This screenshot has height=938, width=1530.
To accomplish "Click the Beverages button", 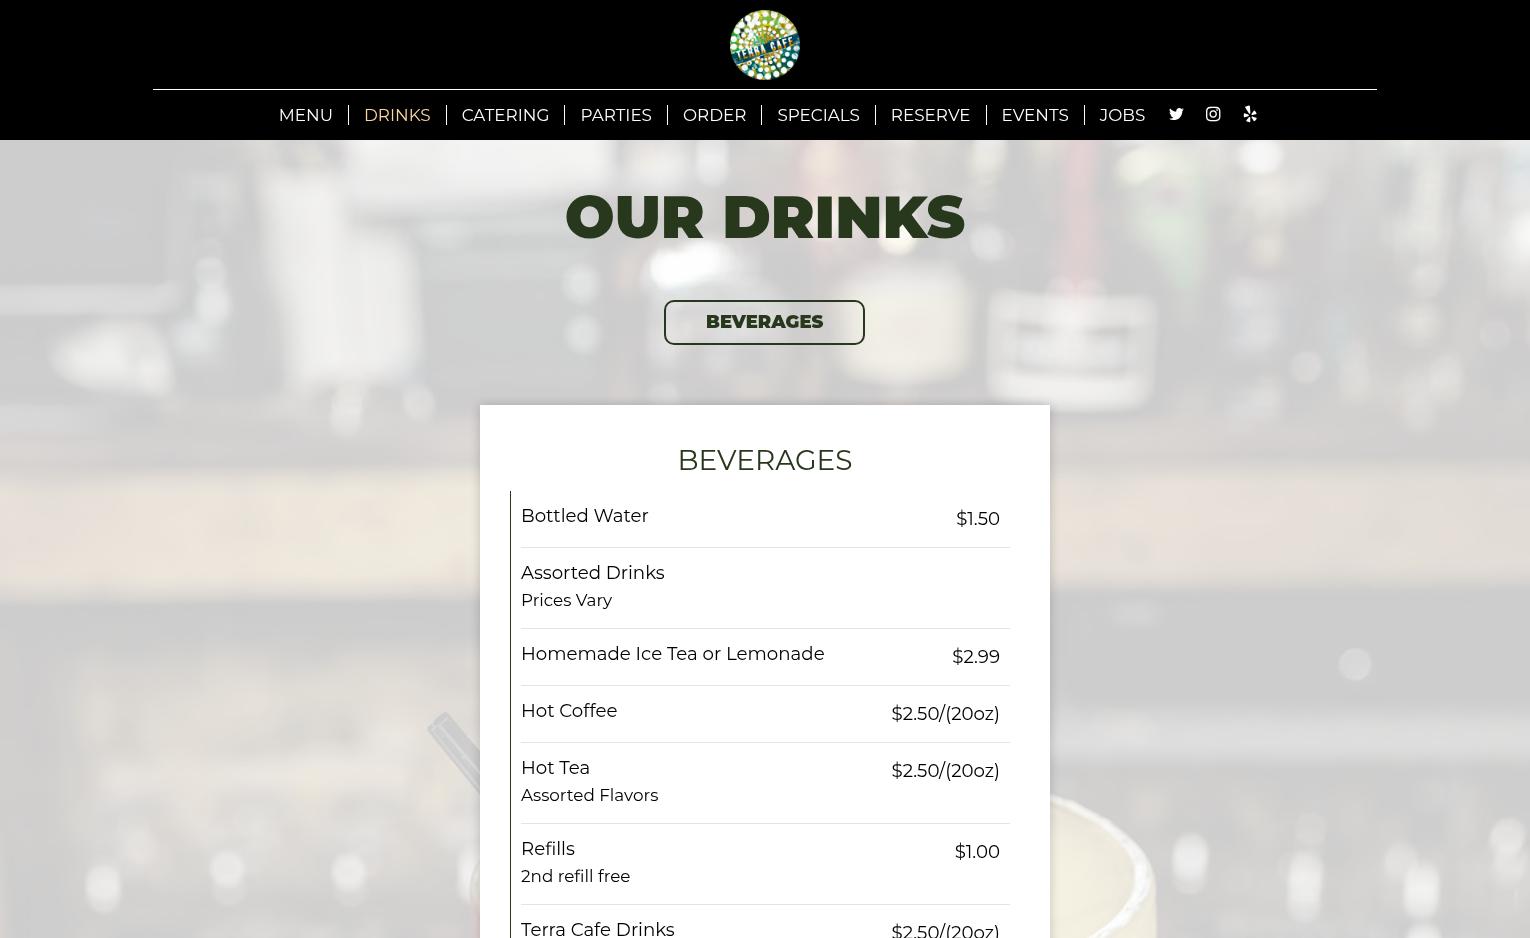I will tap(764, 322).
